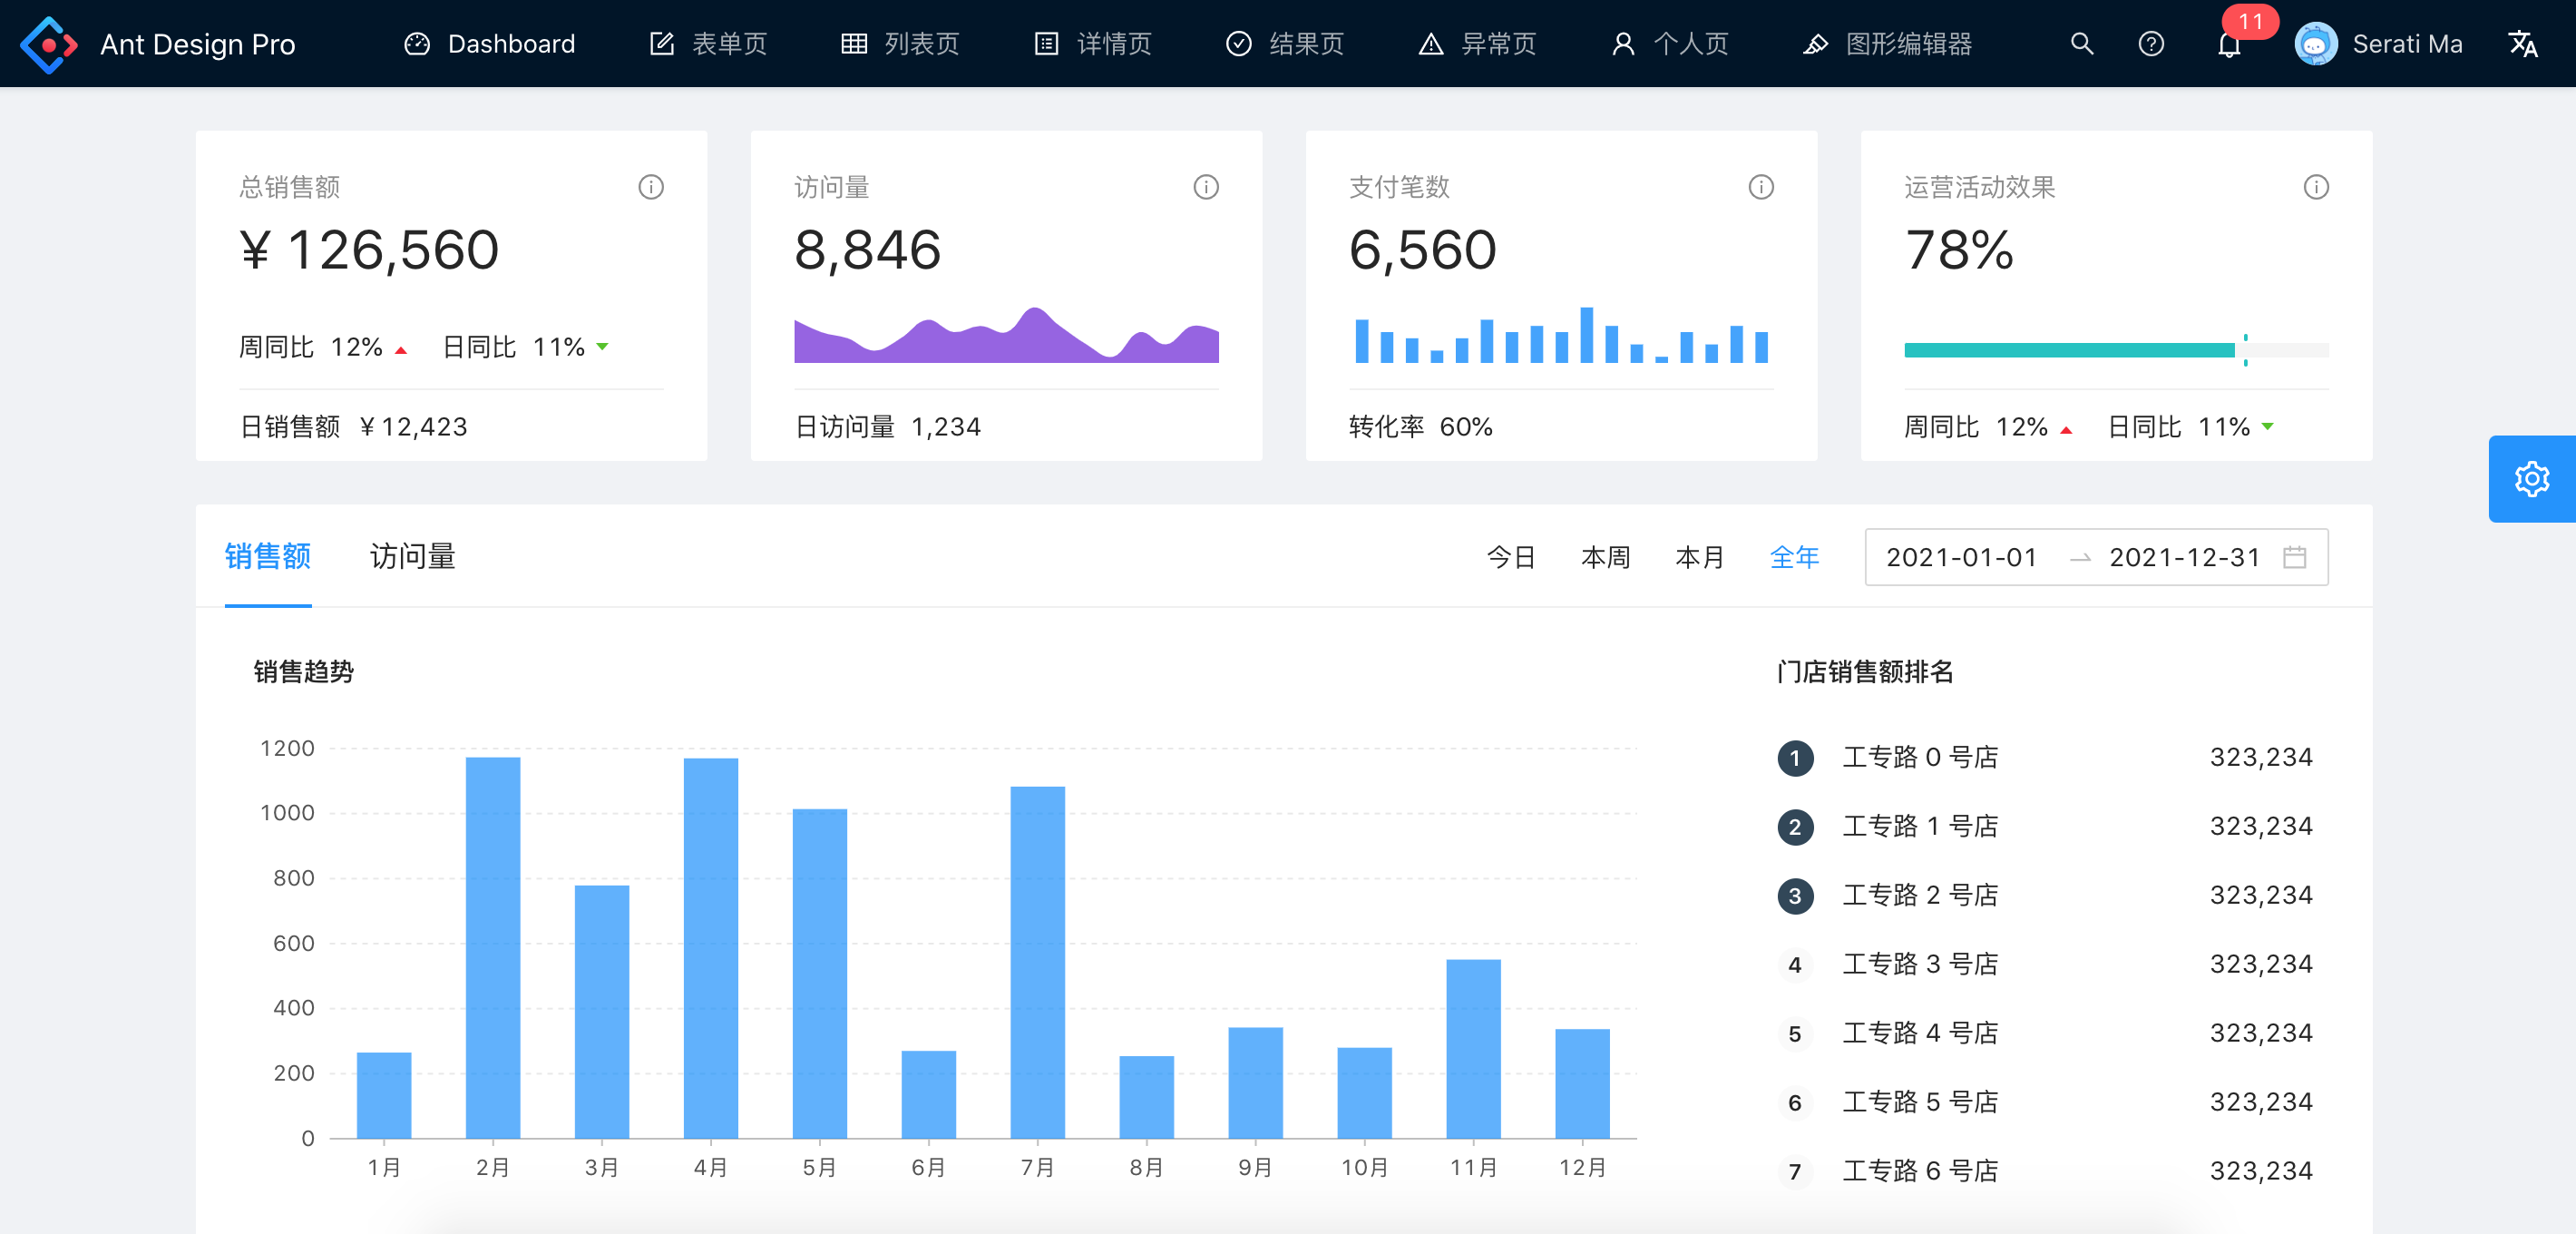Image resolution: width=2576 pixels, height=1234 pixels.
Task: Select the 本周 time range
Action: point(1605,557)
